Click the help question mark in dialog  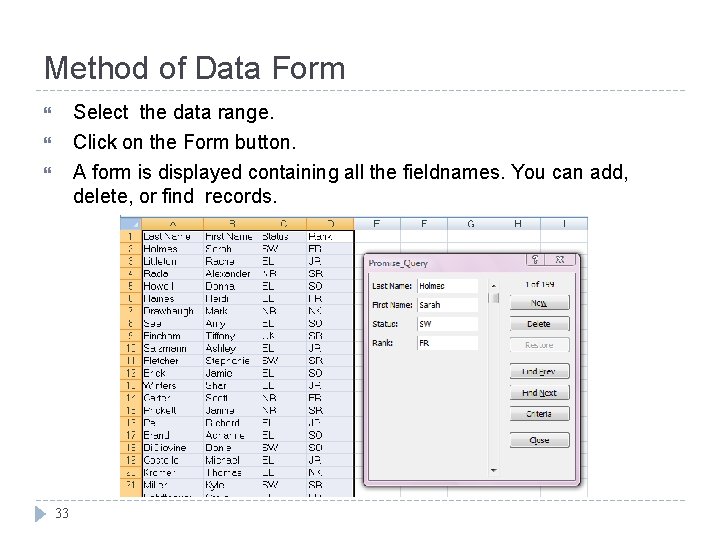coord(535,259)
